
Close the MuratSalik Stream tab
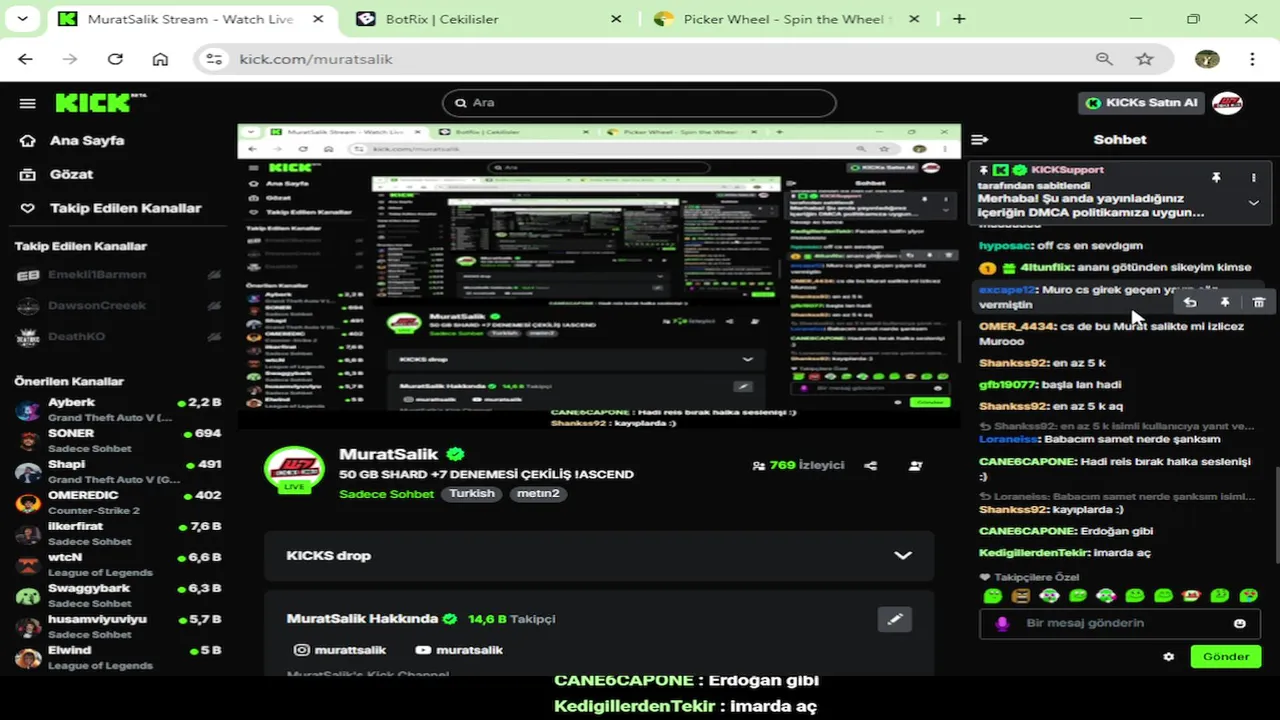click(x=317, y=19)
